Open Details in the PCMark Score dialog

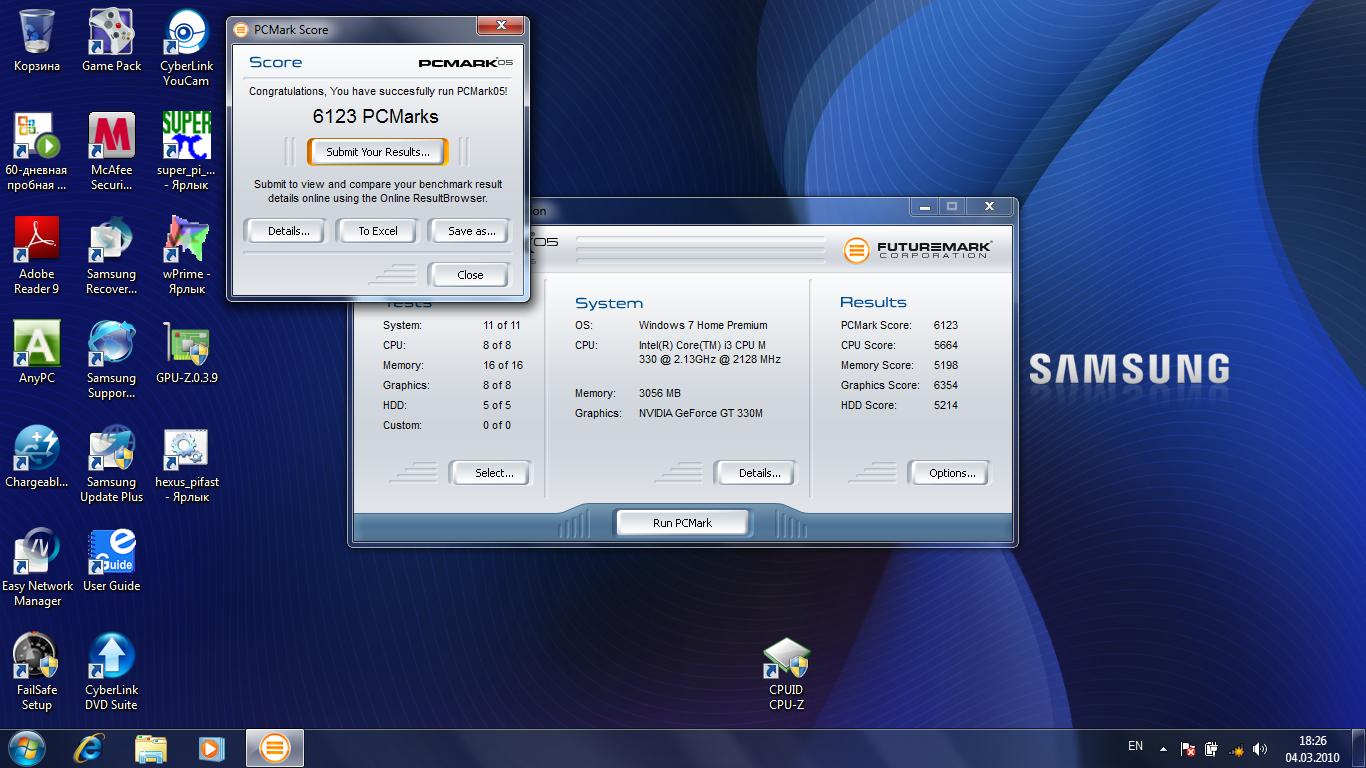[x=288, y=231]
